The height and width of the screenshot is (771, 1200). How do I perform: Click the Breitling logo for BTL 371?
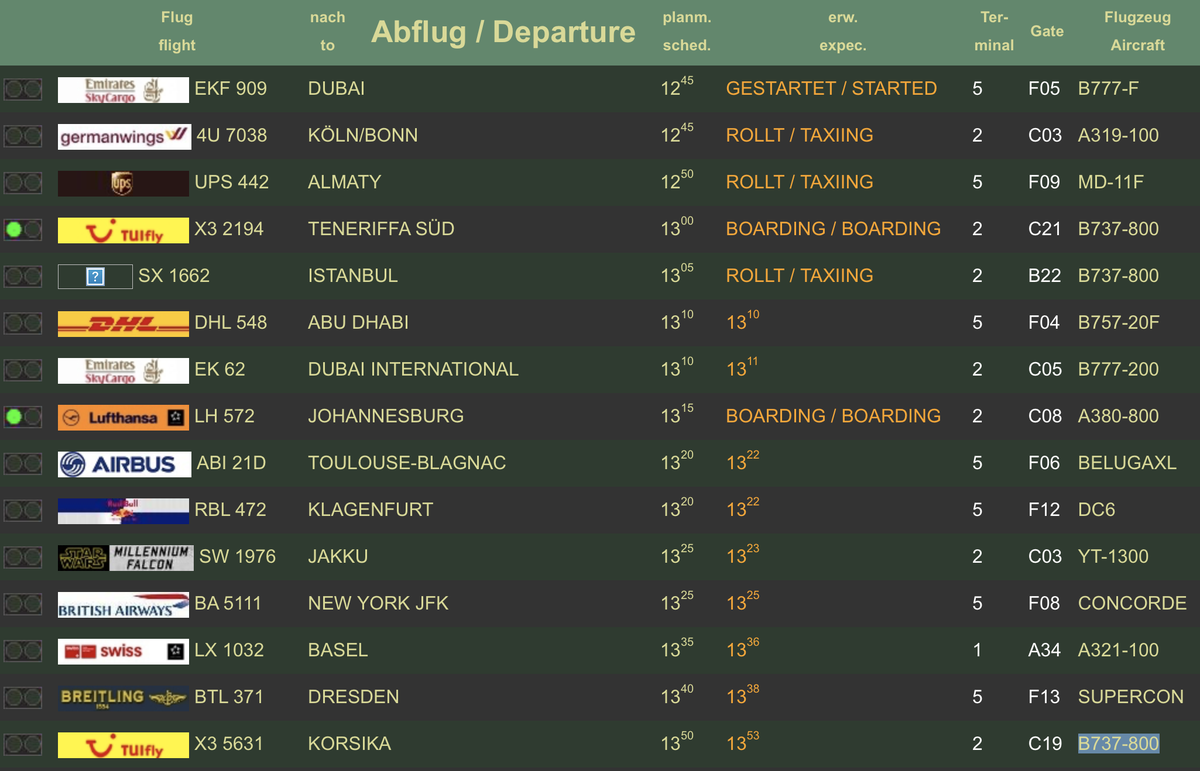(x=123, y=698)
